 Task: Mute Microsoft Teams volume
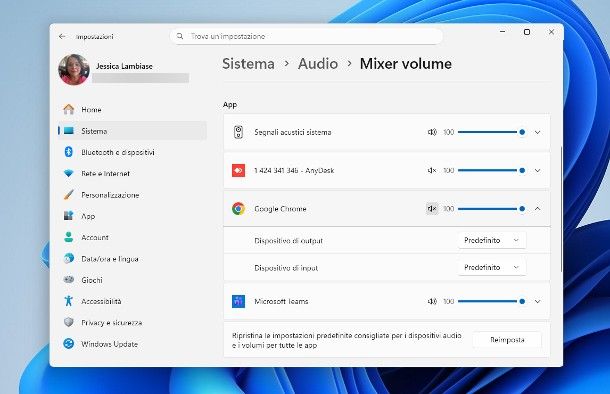[x=432, y=301]
